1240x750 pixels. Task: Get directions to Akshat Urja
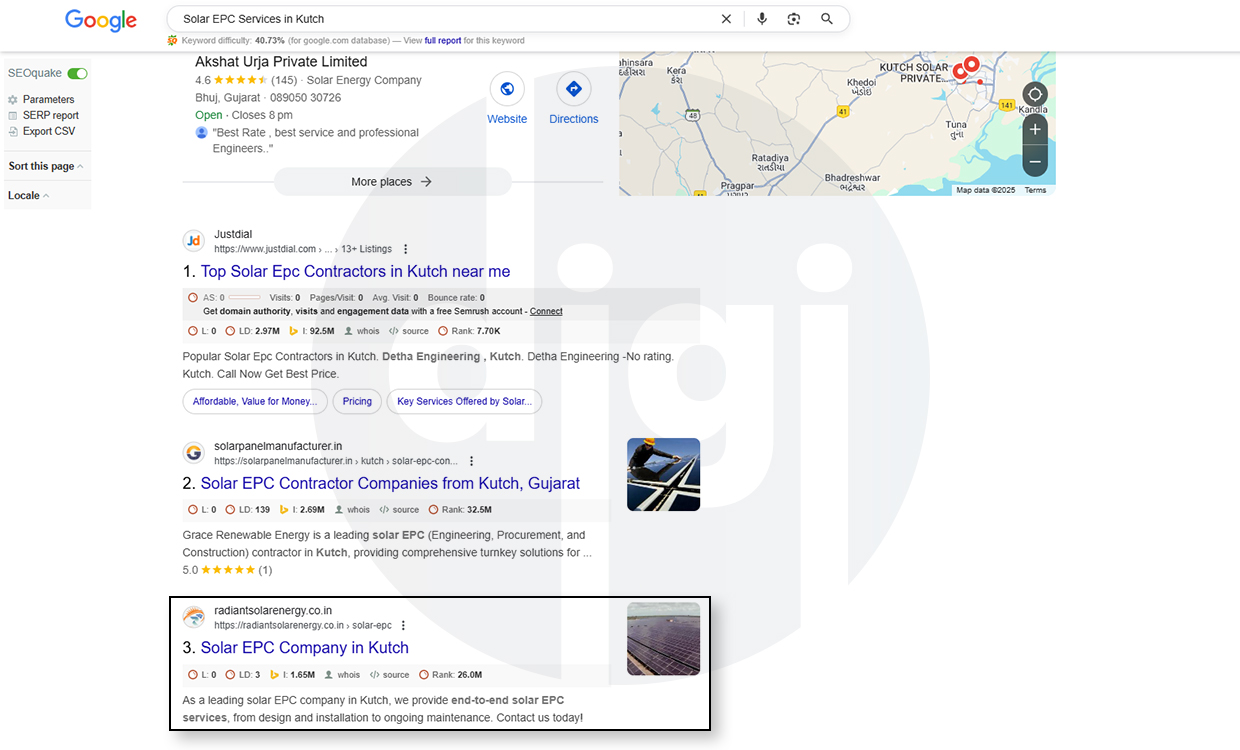pos(573,90)
